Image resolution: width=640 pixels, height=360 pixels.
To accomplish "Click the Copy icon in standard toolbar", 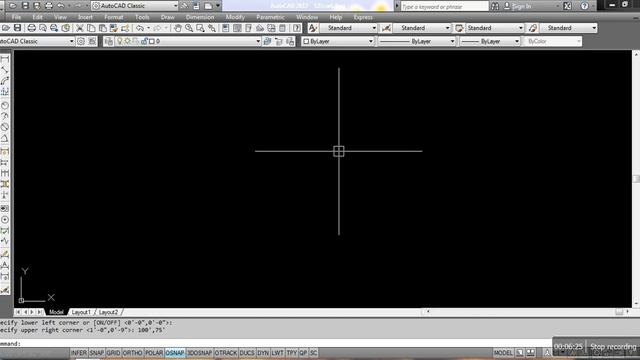I will [x=91, y=28].
